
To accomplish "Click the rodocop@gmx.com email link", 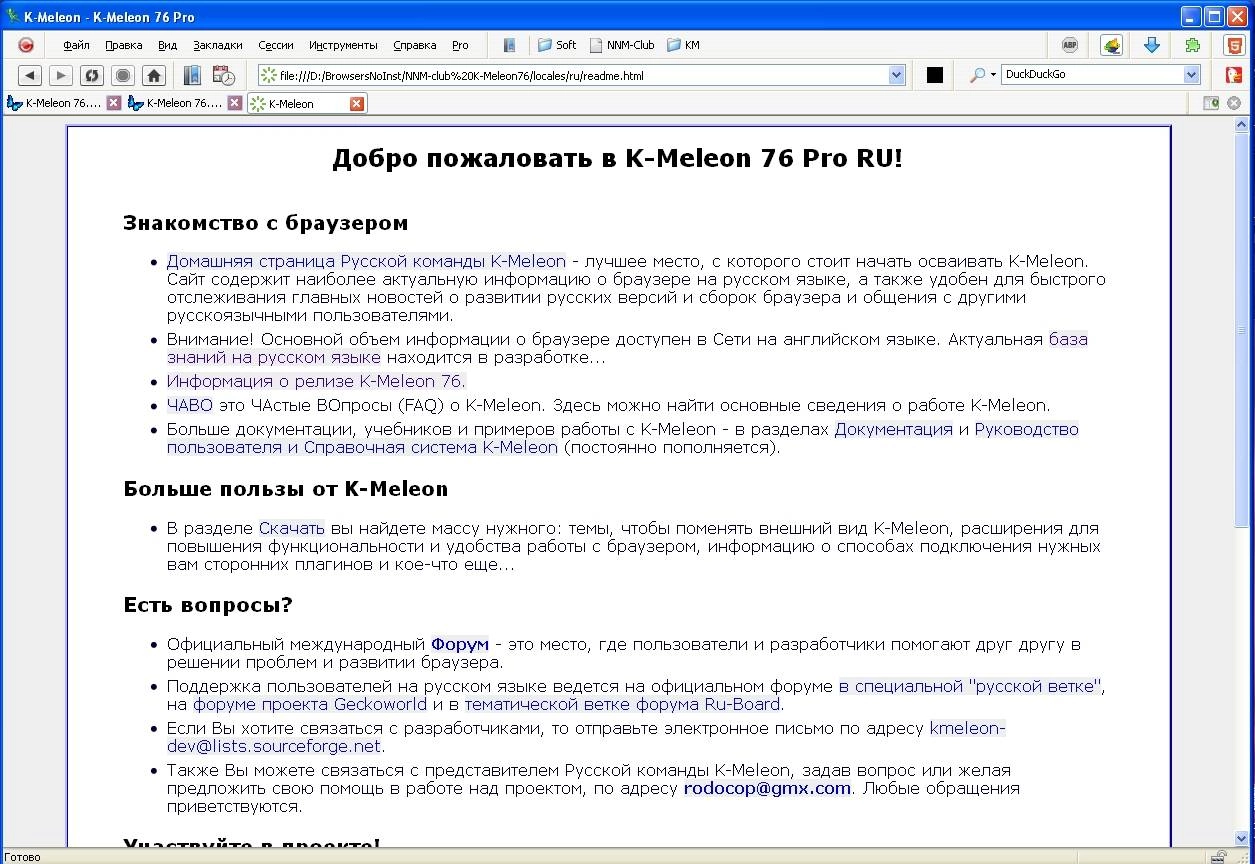I will tap(767, 788).
